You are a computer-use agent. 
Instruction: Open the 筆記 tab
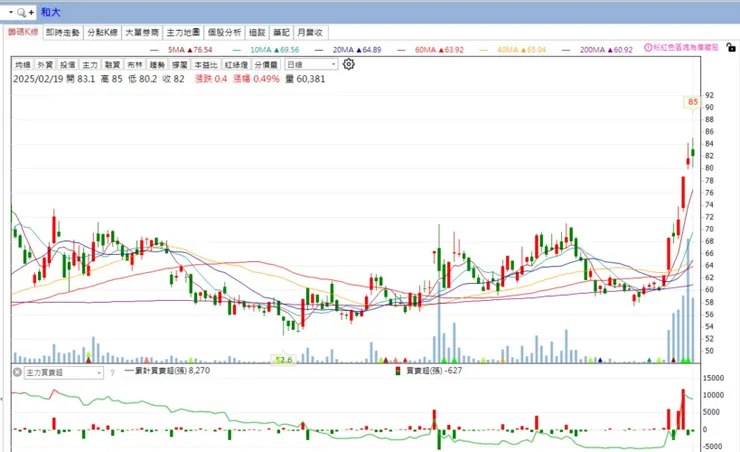(x=281, y=33)
